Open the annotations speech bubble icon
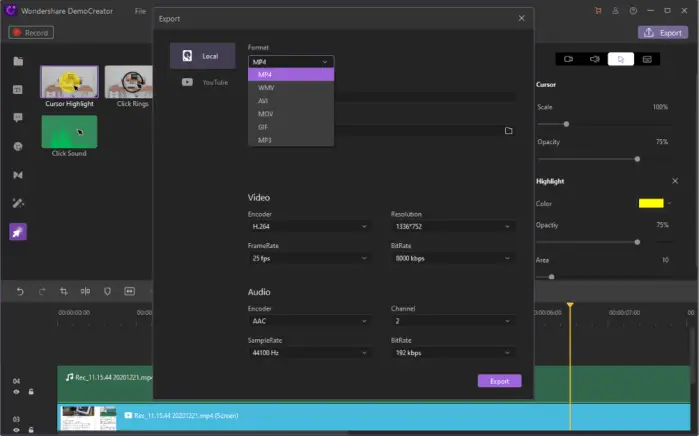700x436 pixels. pos(18,118)
